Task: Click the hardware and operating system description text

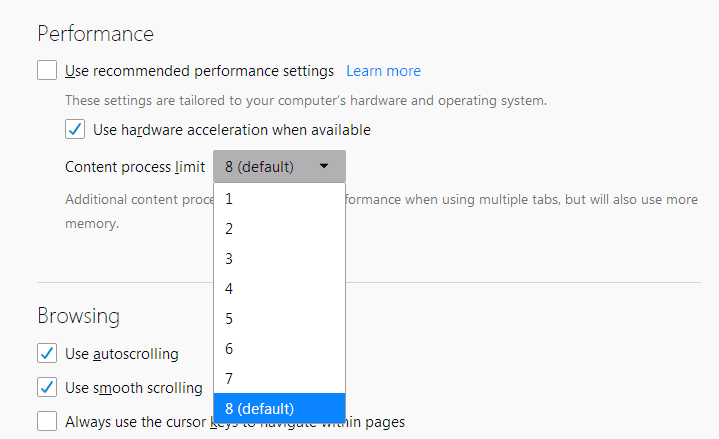Action: click(305, 100)
